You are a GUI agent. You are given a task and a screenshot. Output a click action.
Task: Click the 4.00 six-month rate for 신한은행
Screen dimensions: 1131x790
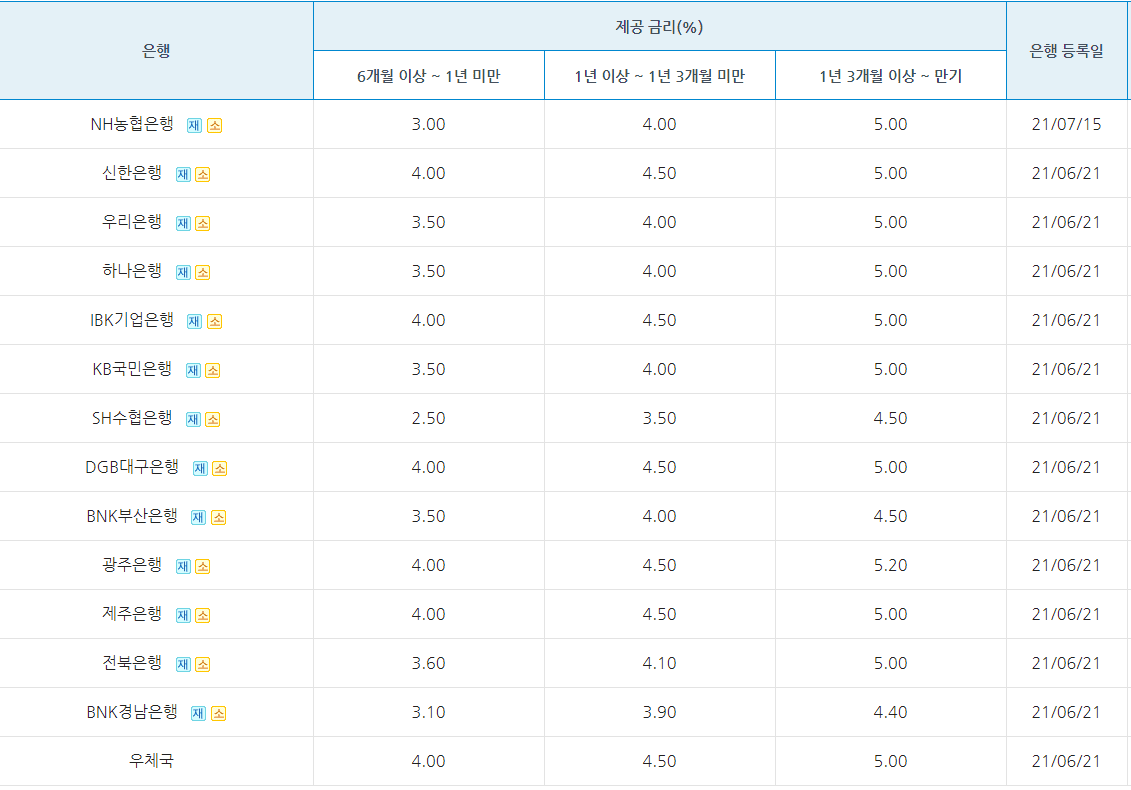tap(428, 173)
